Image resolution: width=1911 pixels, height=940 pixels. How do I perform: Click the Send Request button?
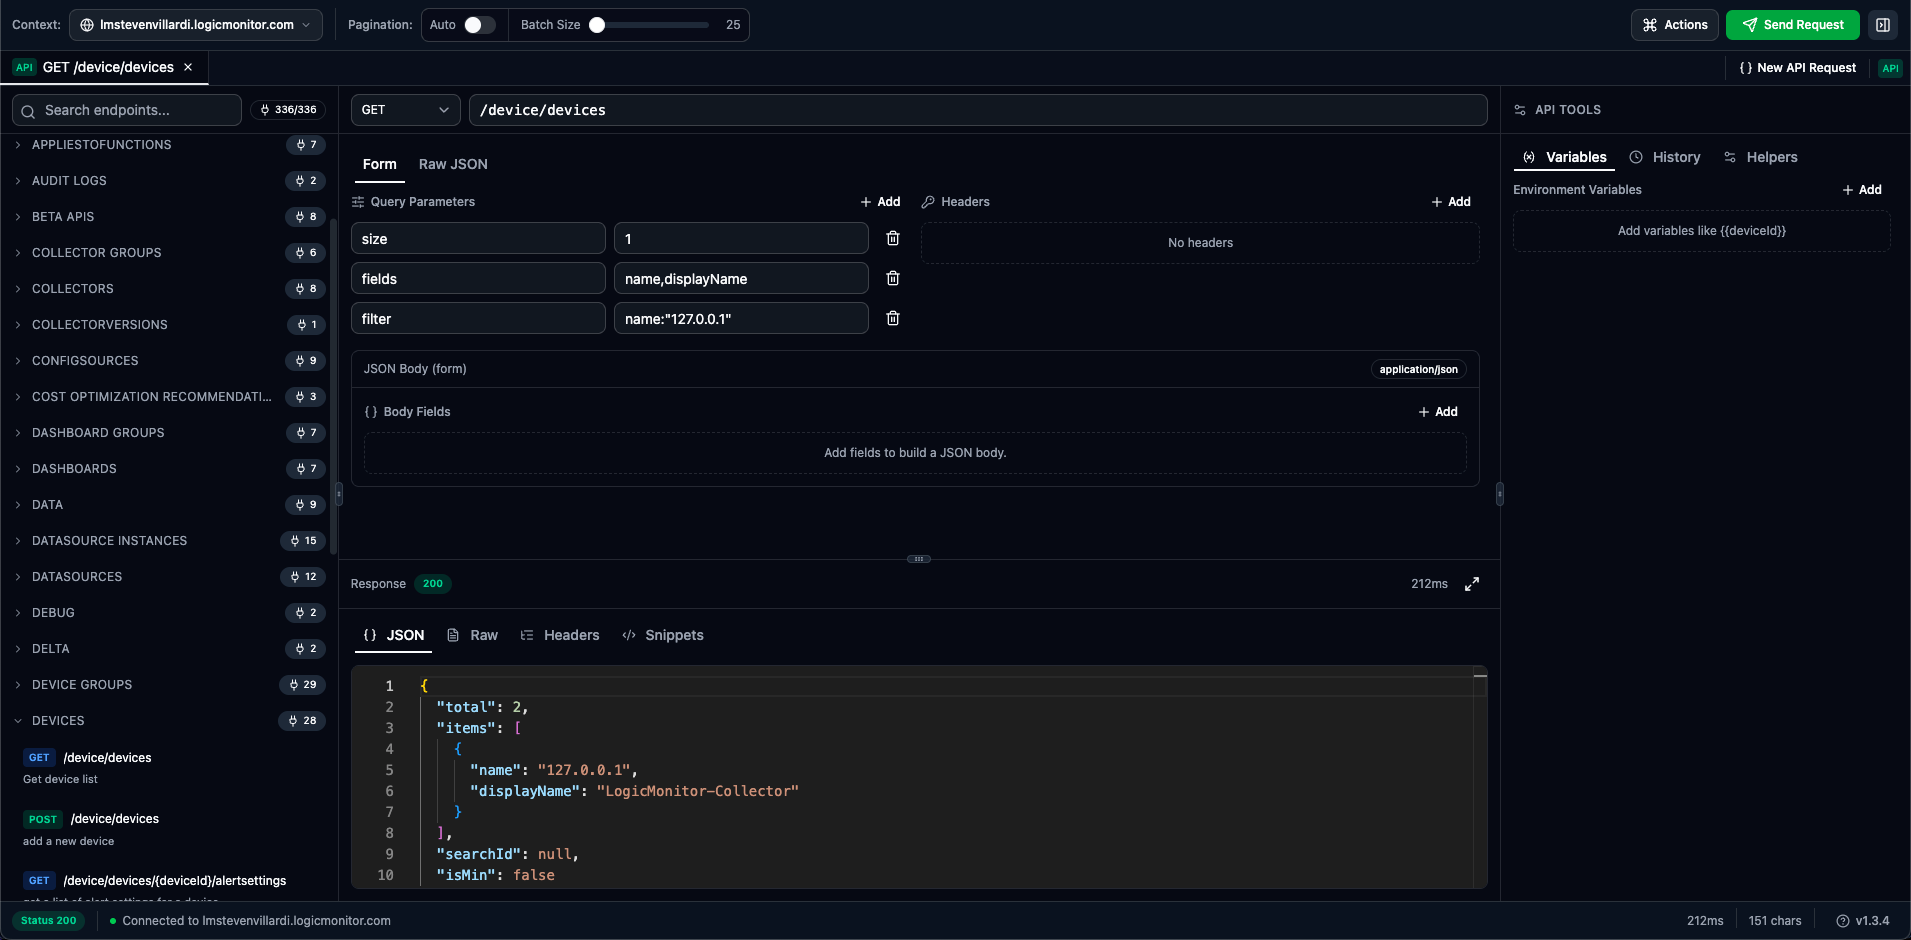pyautogui.click(x=1791, y=24)
